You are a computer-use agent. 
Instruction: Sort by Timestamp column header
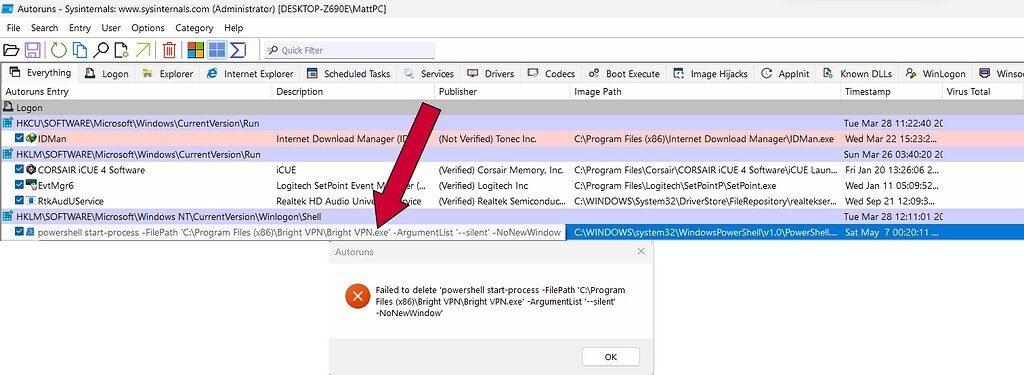pyautogui.click(x=891, y=91)
